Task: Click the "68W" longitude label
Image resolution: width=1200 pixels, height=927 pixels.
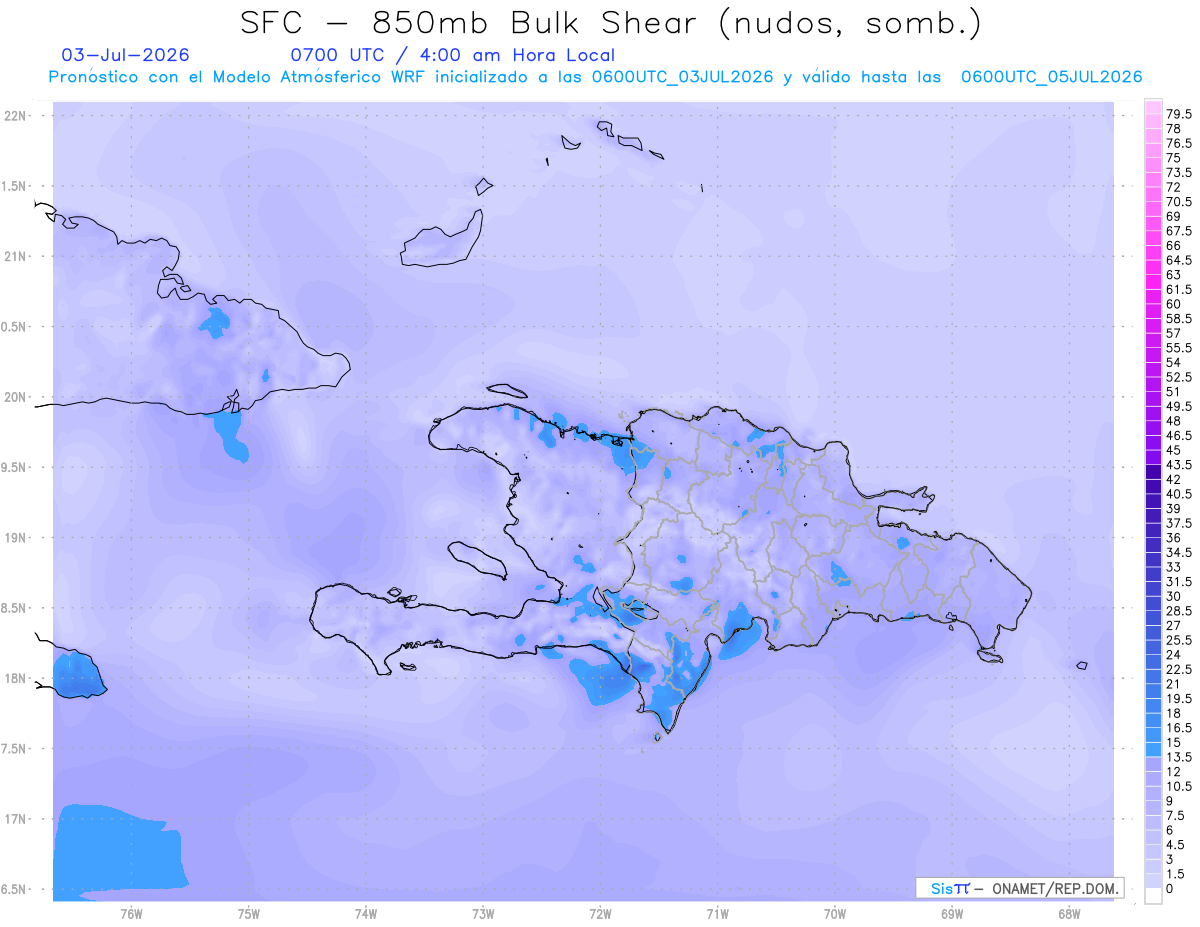Action: pyautogui.click(x=1069, y=914)
